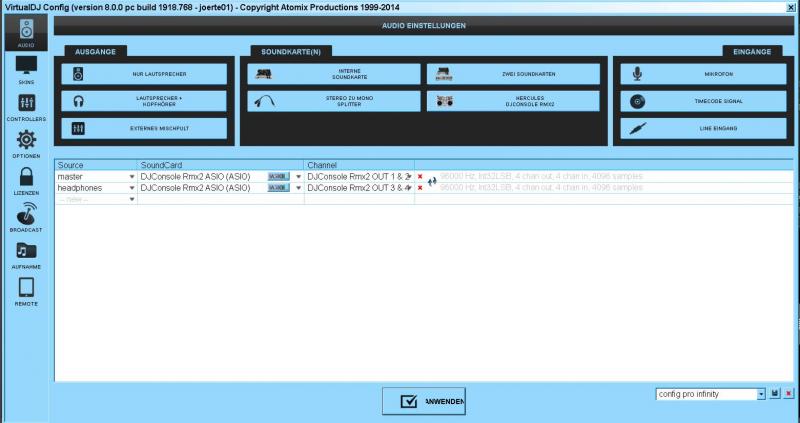
Task: Open the master source dropdown
Action: point(132,177)
